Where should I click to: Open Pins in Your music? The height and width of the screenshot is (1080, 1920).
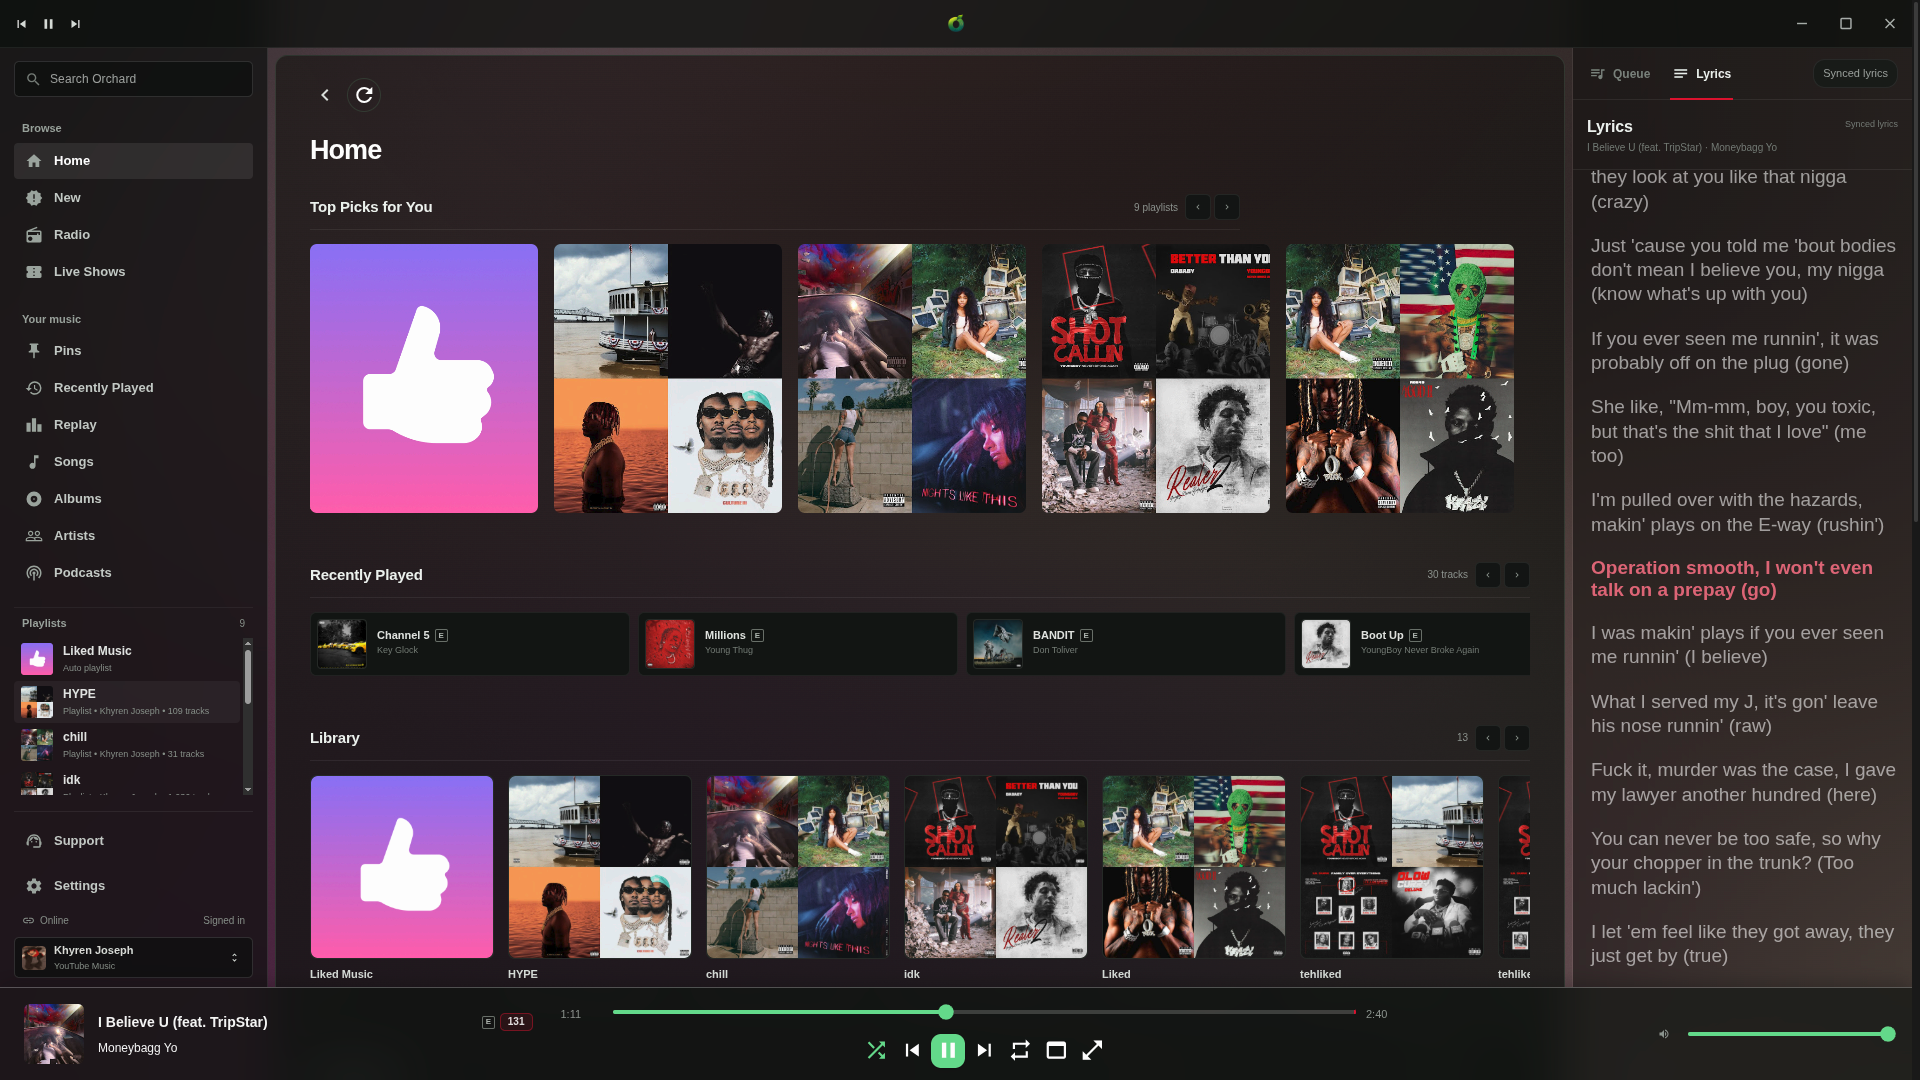tap(133, 351)
